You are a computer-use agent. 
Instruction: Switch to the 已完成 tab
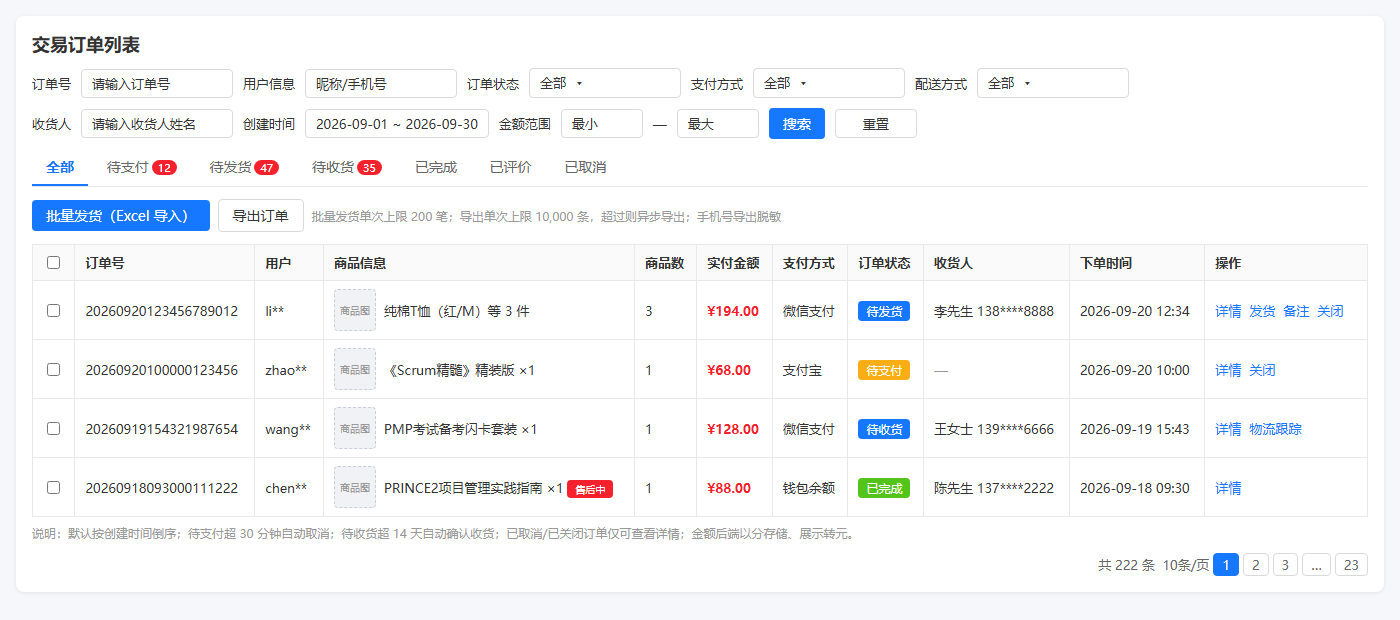pyautogui.click(x=436, y=167)
